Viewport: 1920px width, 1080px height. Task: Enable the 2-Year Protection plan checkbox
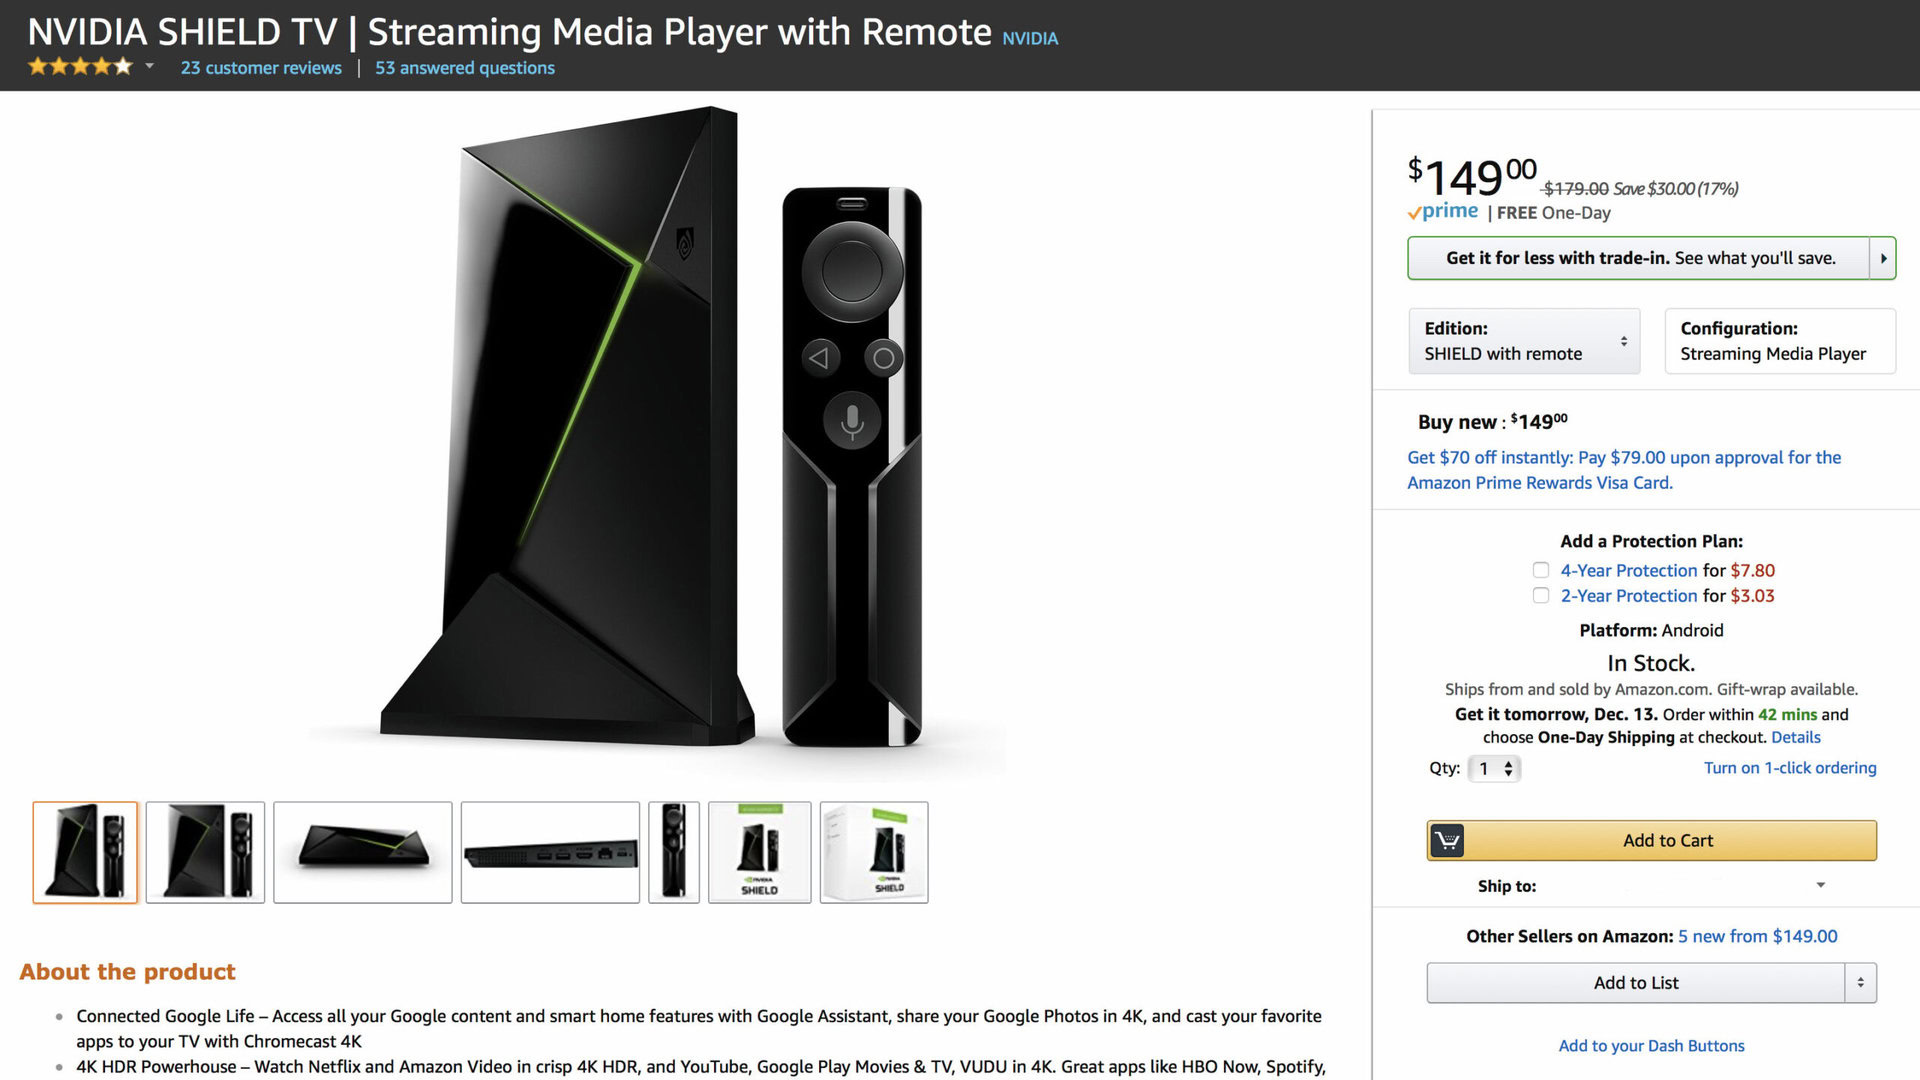click(x=1541, y=596)
